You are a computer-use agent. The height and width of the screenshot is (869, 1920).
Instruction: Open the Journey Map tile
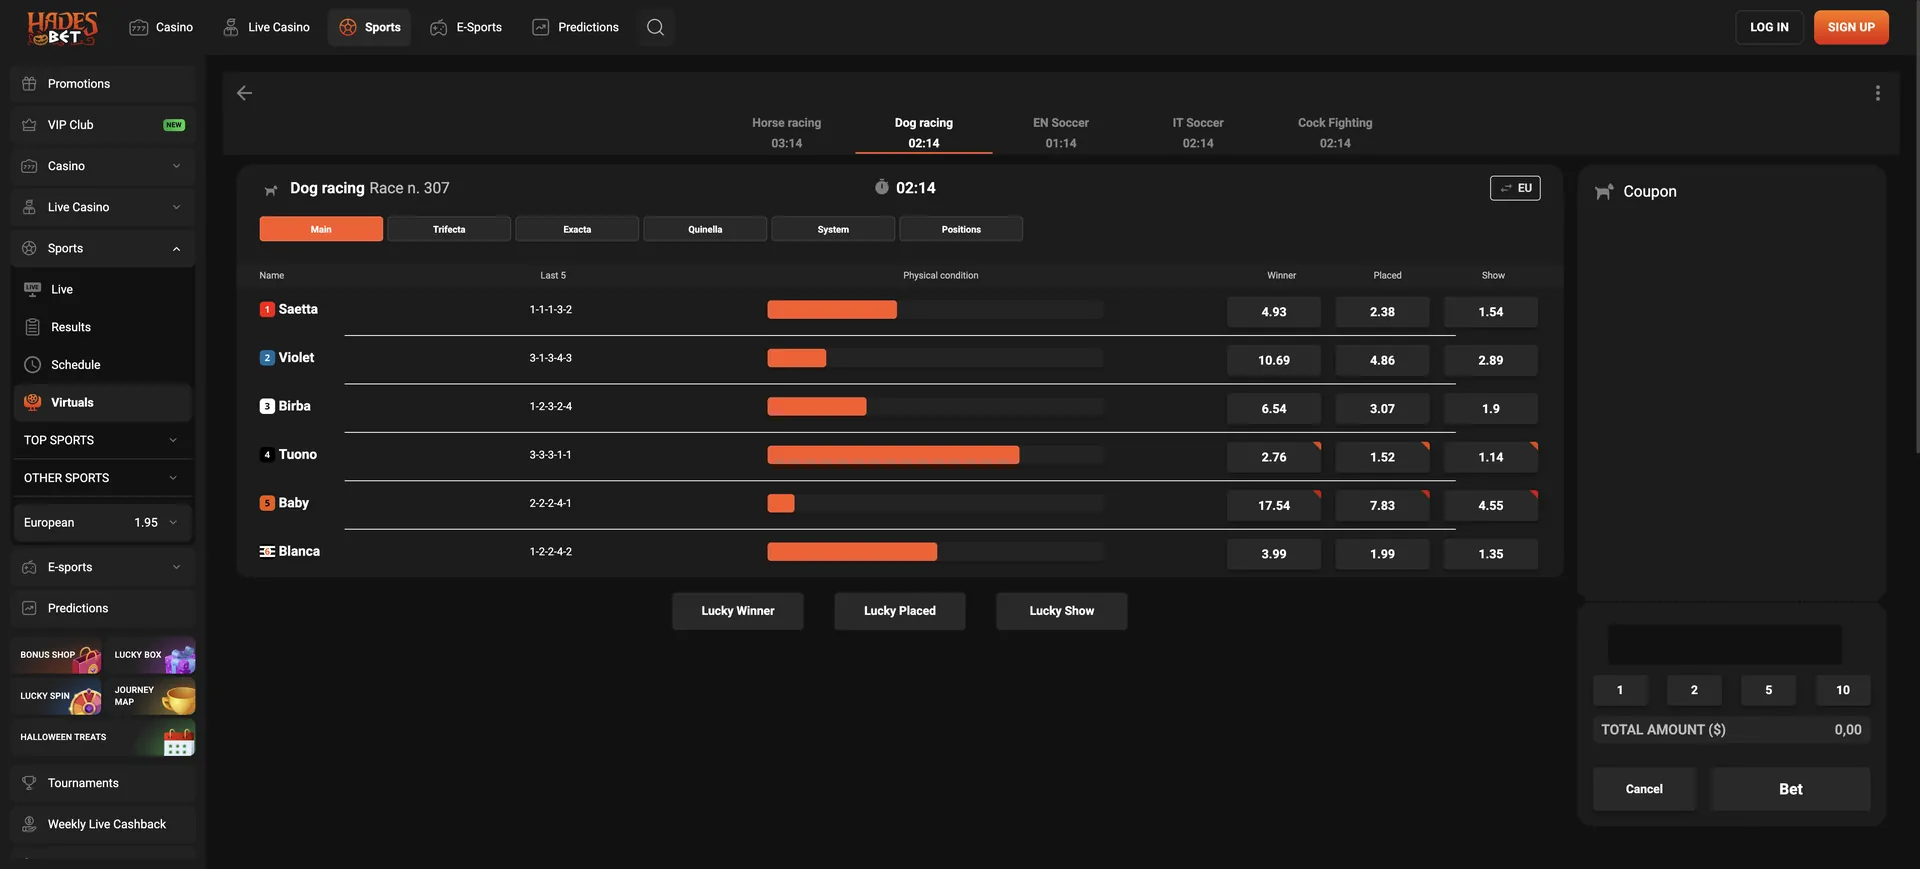click(x=152, y=696)
